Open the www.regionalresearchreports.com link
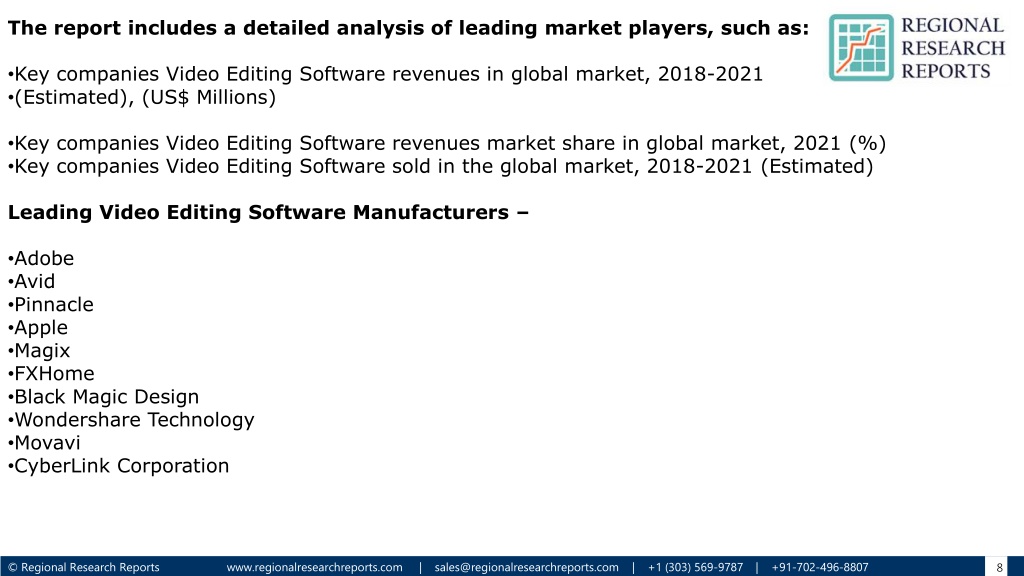This screenshot has height=576, width=1024. pos(314,568)
